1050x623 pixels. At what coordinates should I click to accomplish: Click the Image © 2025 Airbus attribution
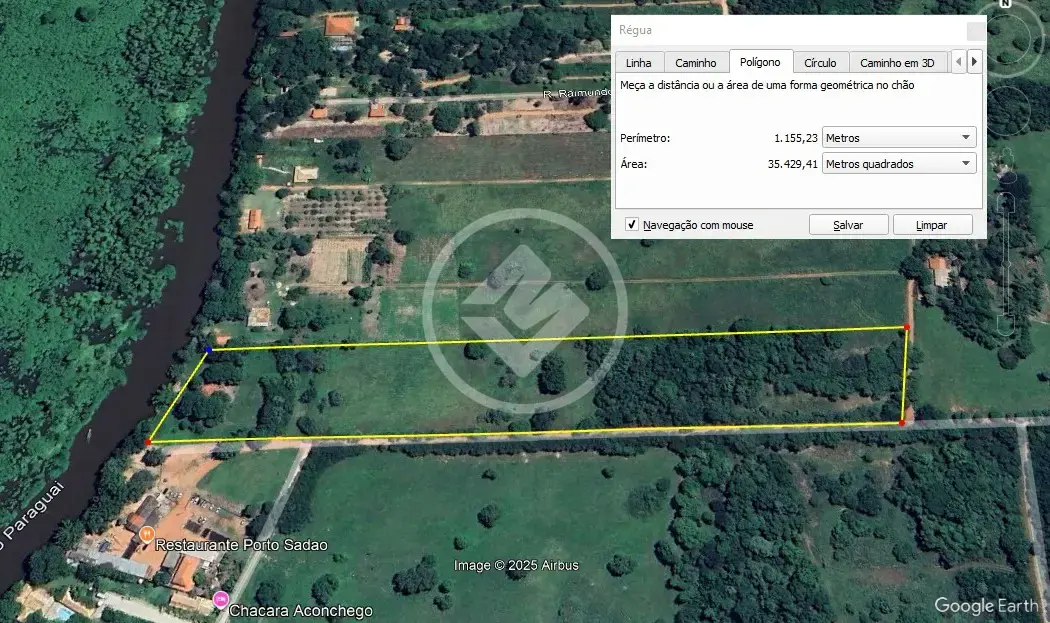pos(516,565)
